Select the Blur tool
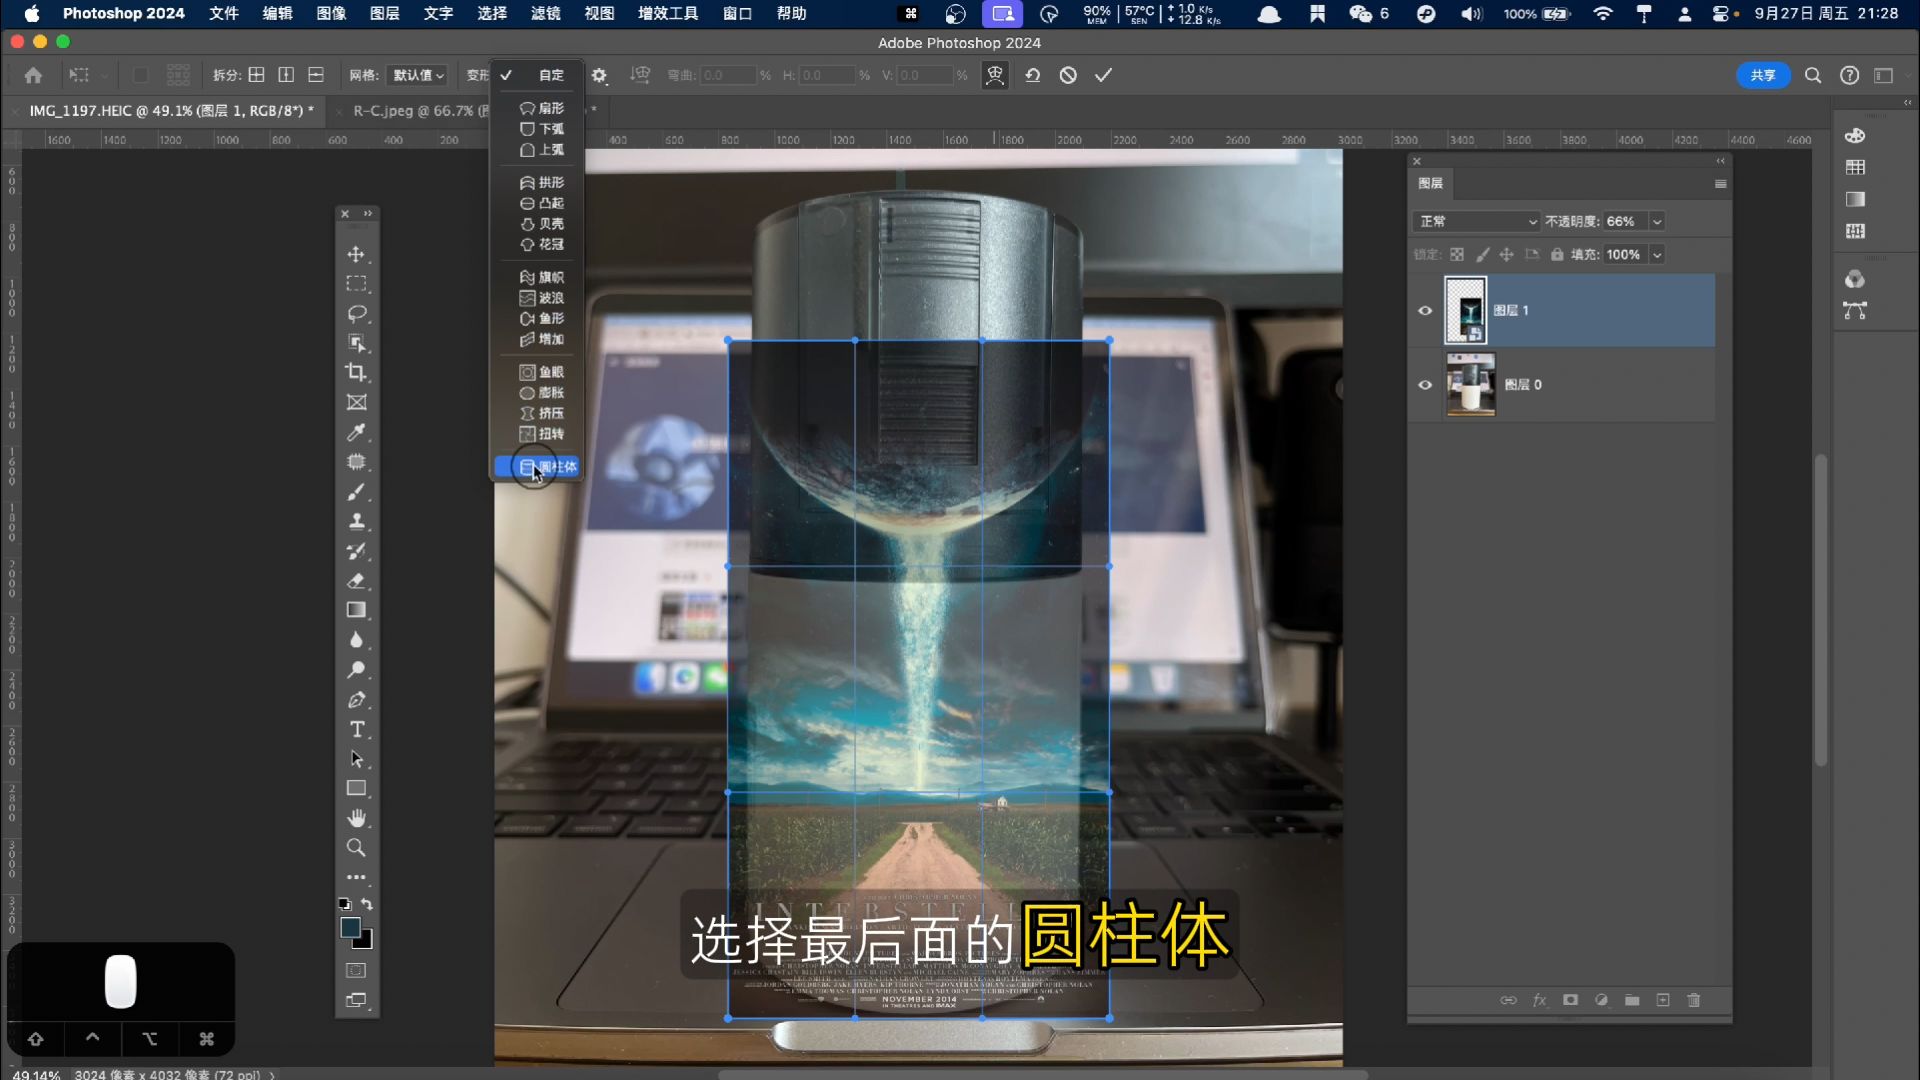The image size is (1920, 1080). pyautogui.click(x=356, y=640)
